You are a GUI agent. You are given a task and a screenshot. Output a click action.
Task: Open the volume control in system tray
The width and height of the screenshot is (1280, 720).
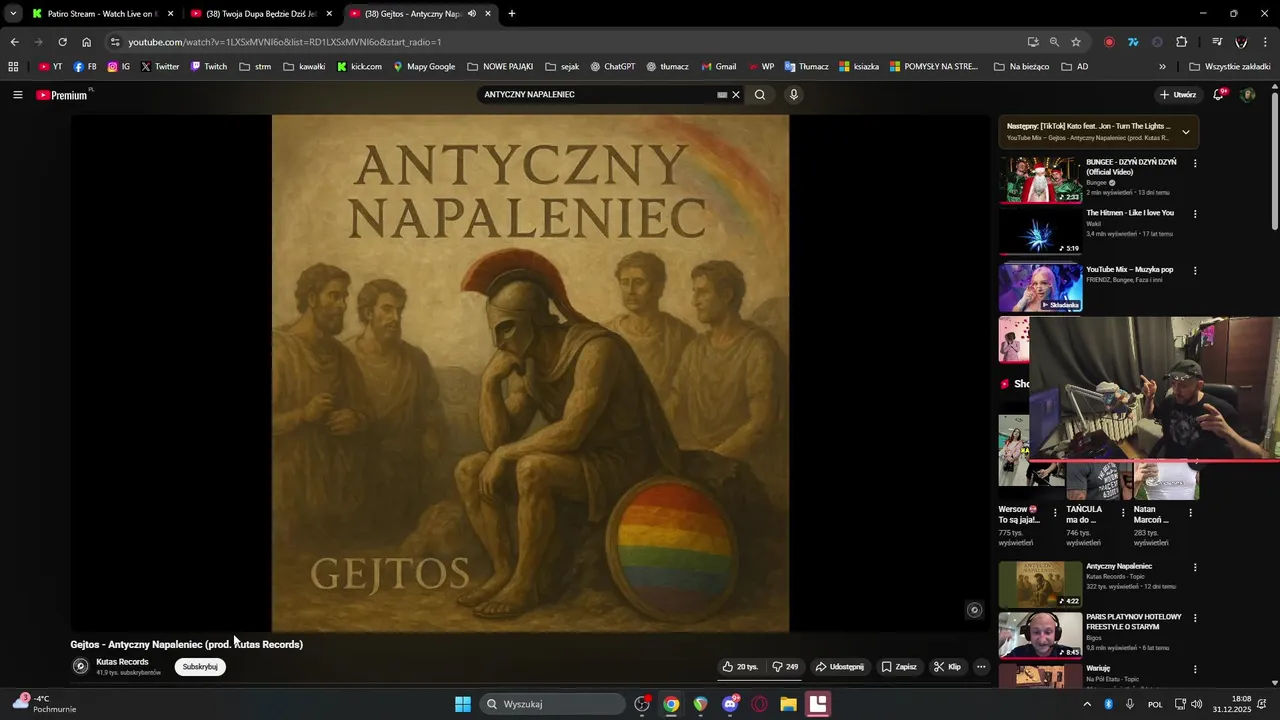pos(1197,704)
